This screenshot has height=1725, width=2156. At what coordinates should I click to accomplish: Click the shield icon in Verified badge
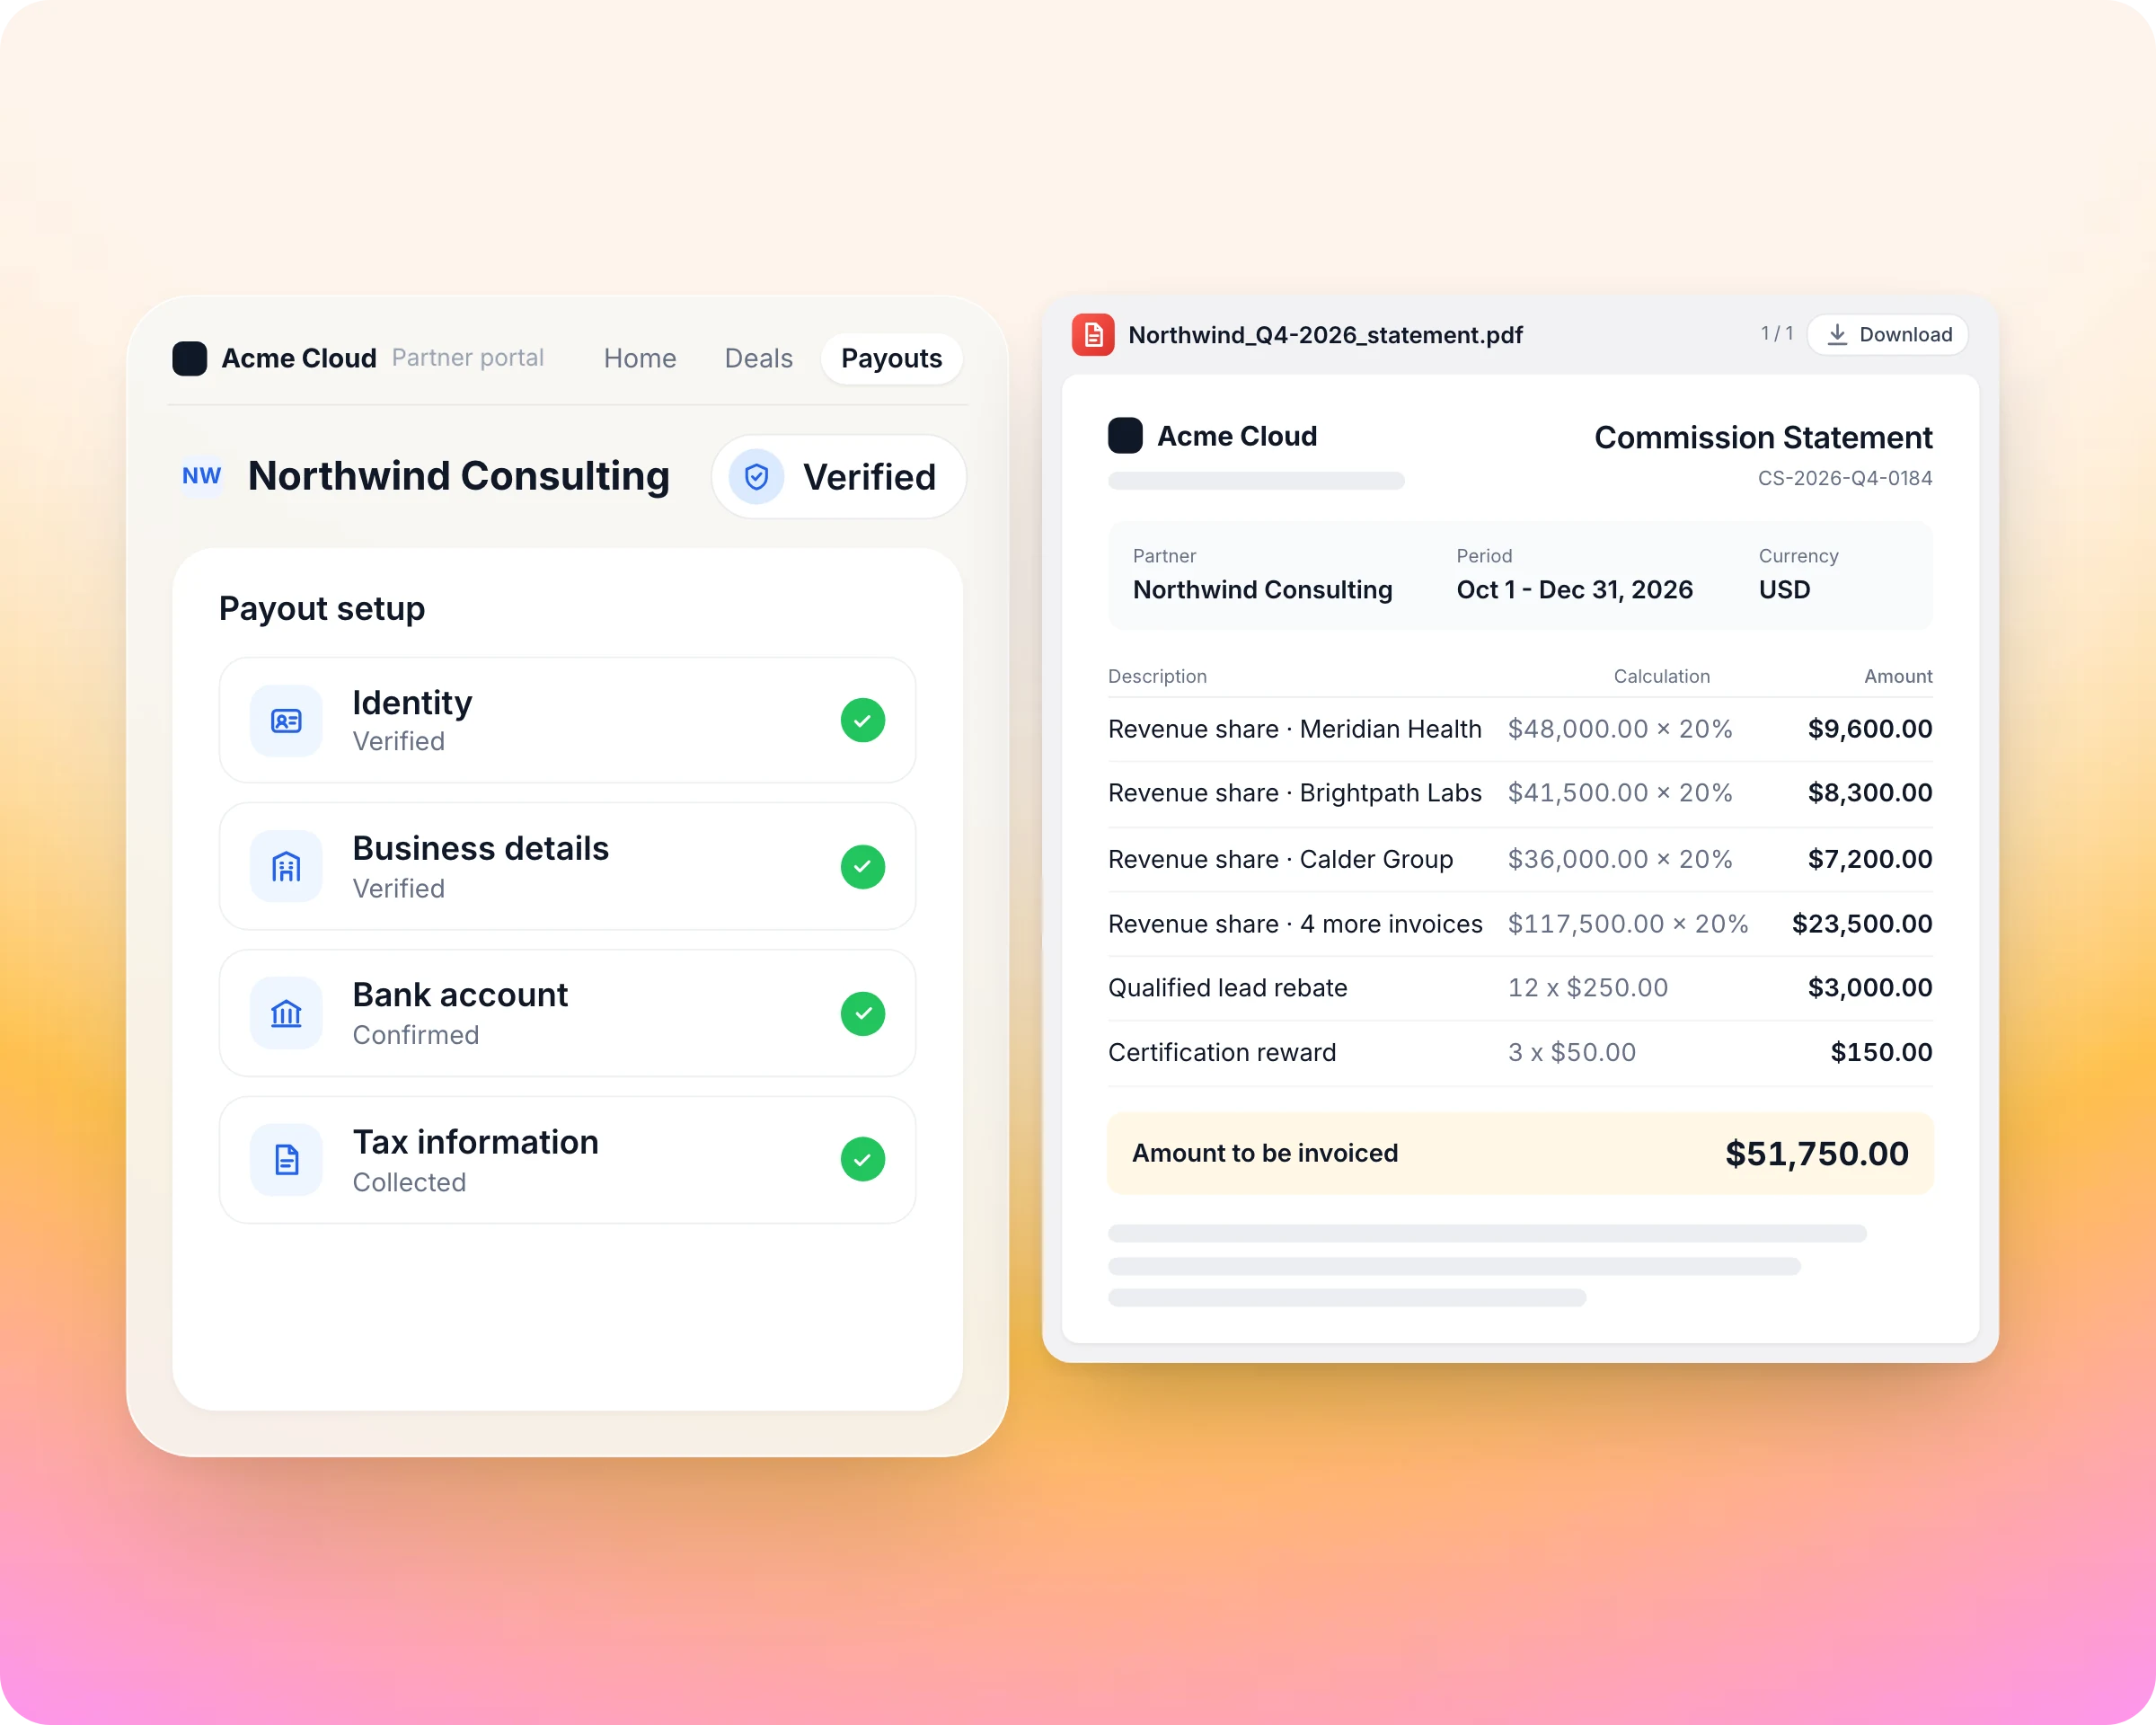coord(757,477)
